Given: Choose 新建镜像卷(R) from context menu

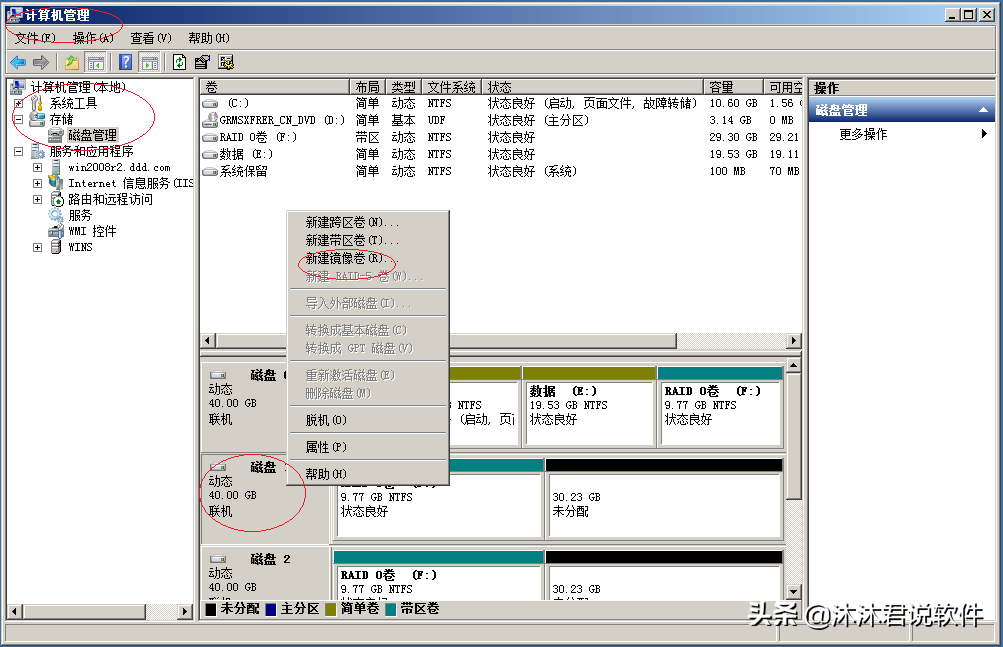Looking at the screenshot, I should click(x=368, y=258).
